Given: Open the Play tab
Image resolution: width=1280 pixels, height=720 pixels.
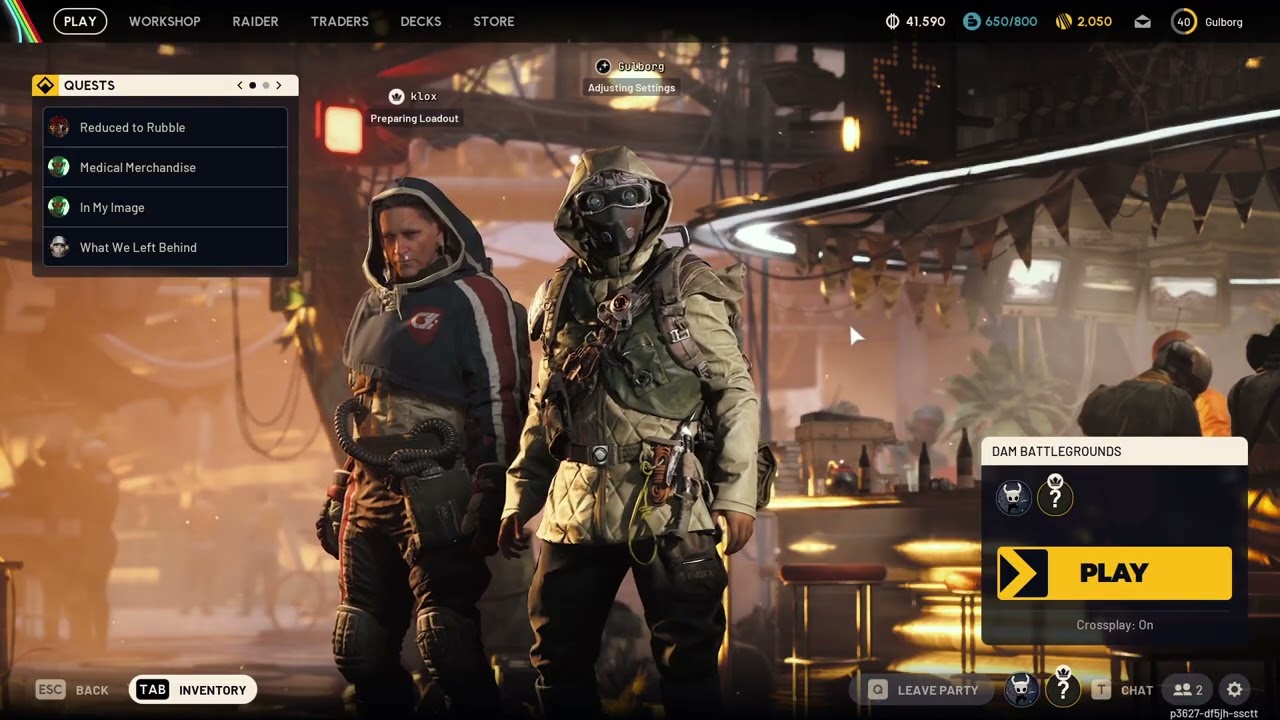Looking at the screenshot, I should pos(80,21).
